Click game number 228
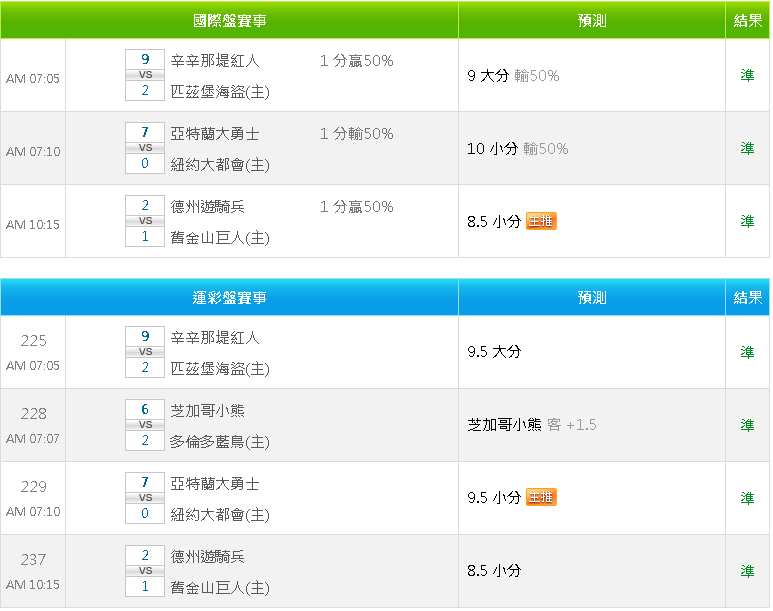The height and width of the screenshot is (611, 773). pyautogui.click(x=34, y=413)
